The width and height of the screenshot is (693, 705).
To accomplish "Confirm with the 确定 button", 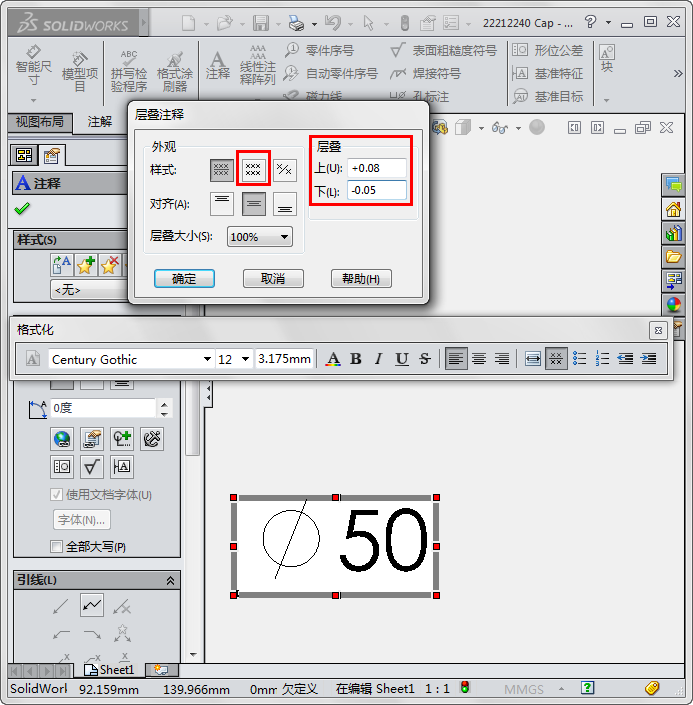I will coord(184,279).
